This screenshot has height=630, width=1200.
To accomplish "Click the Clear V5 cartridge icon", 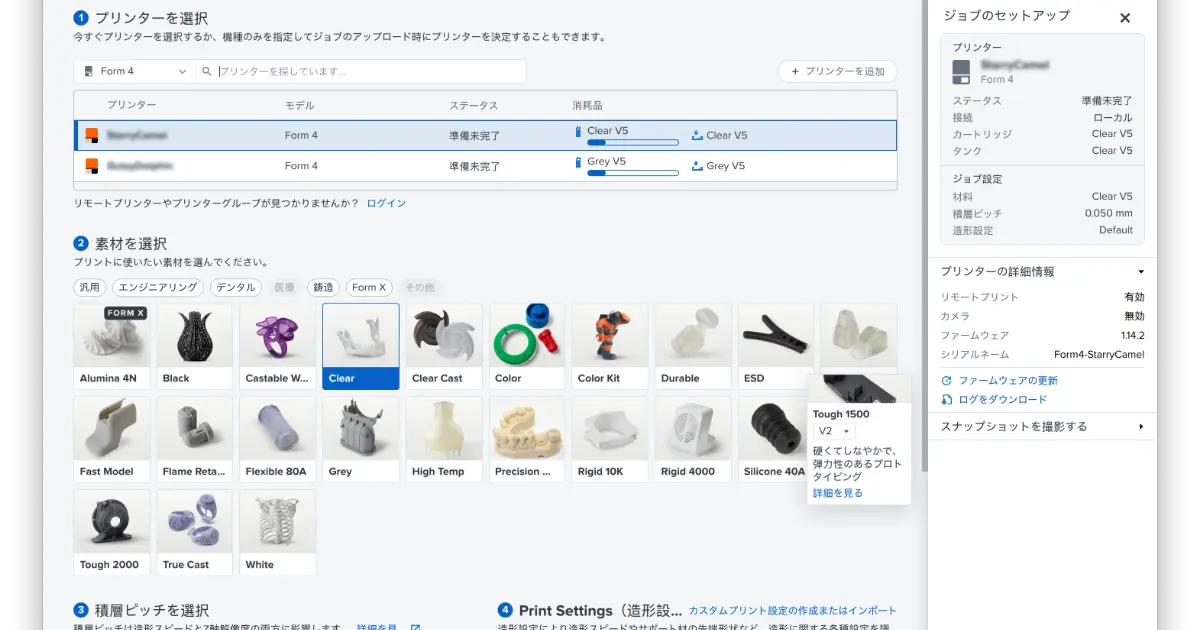I will 578,131.
